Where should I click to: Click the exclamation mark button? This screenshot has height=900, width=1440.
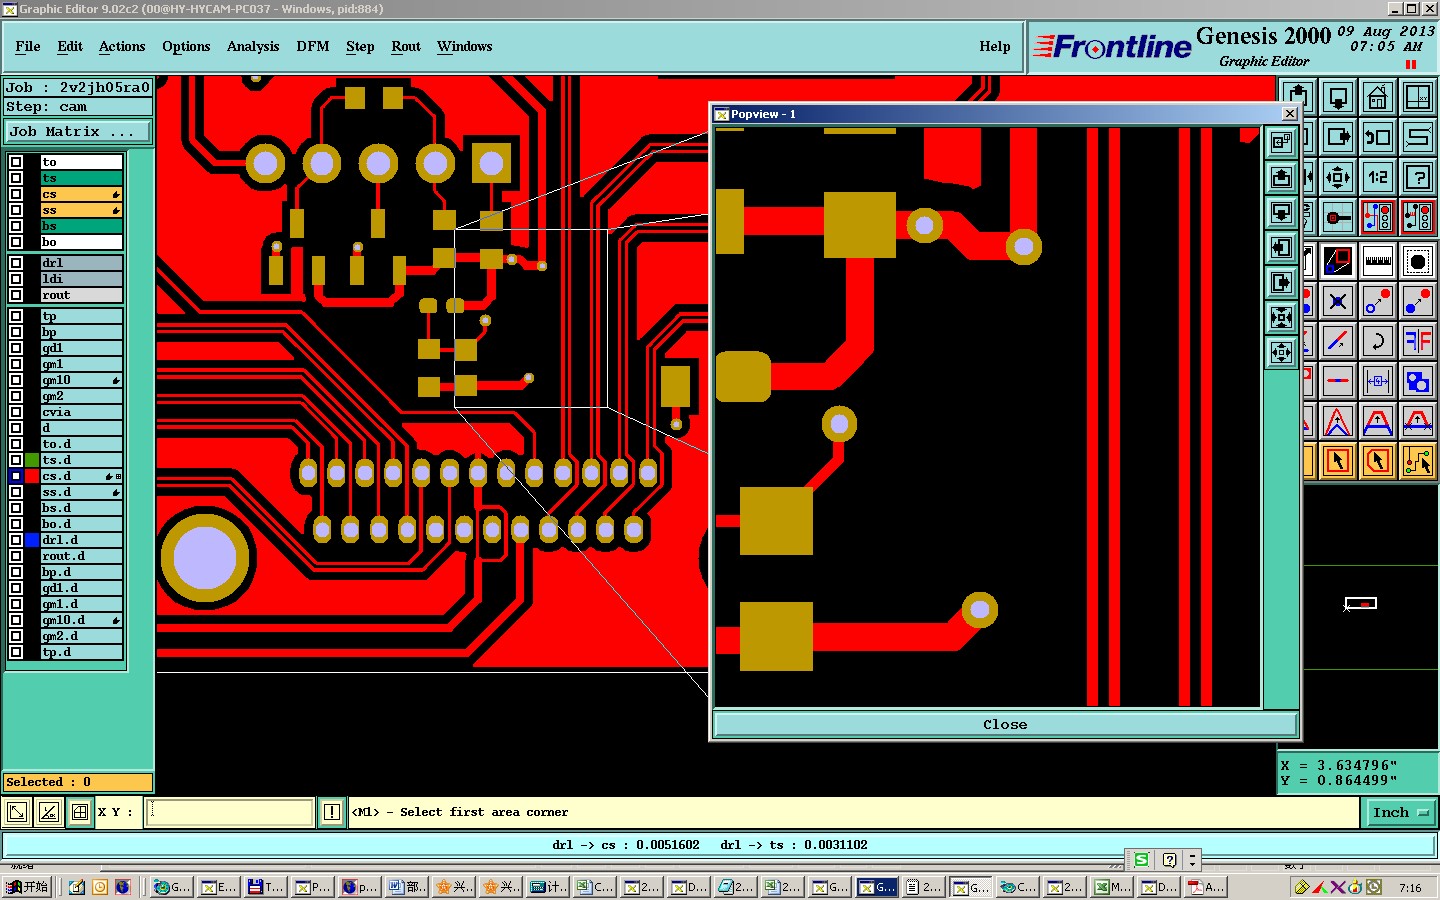point(332,812)
